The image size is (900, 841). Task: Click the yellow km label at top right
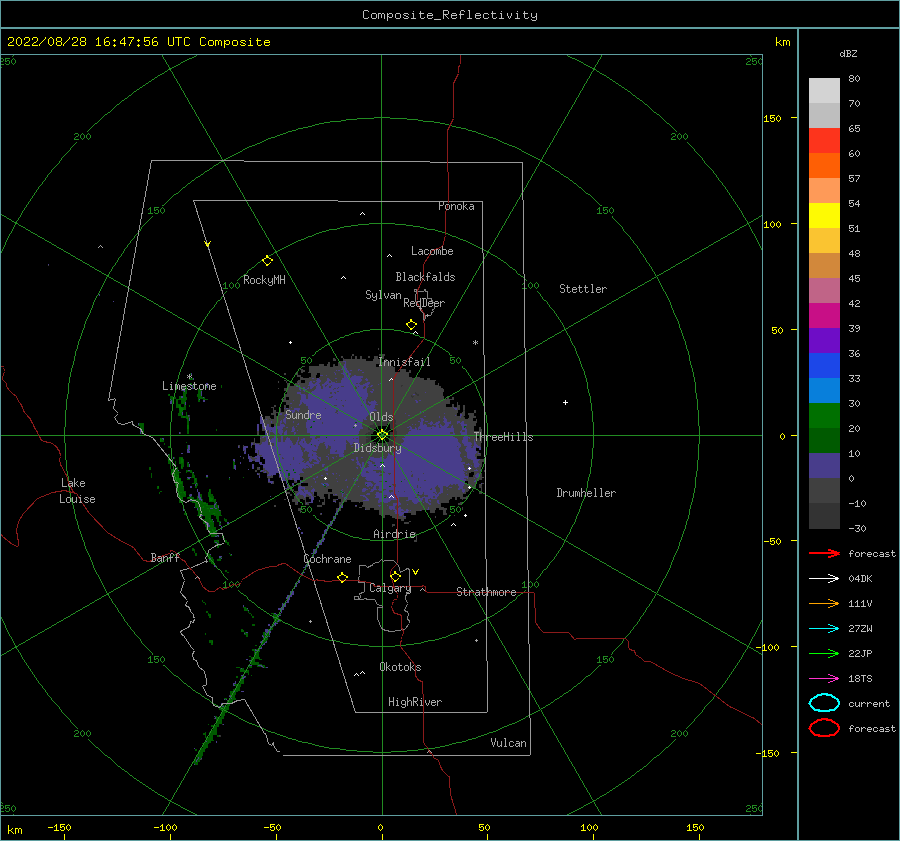[782, 42]
